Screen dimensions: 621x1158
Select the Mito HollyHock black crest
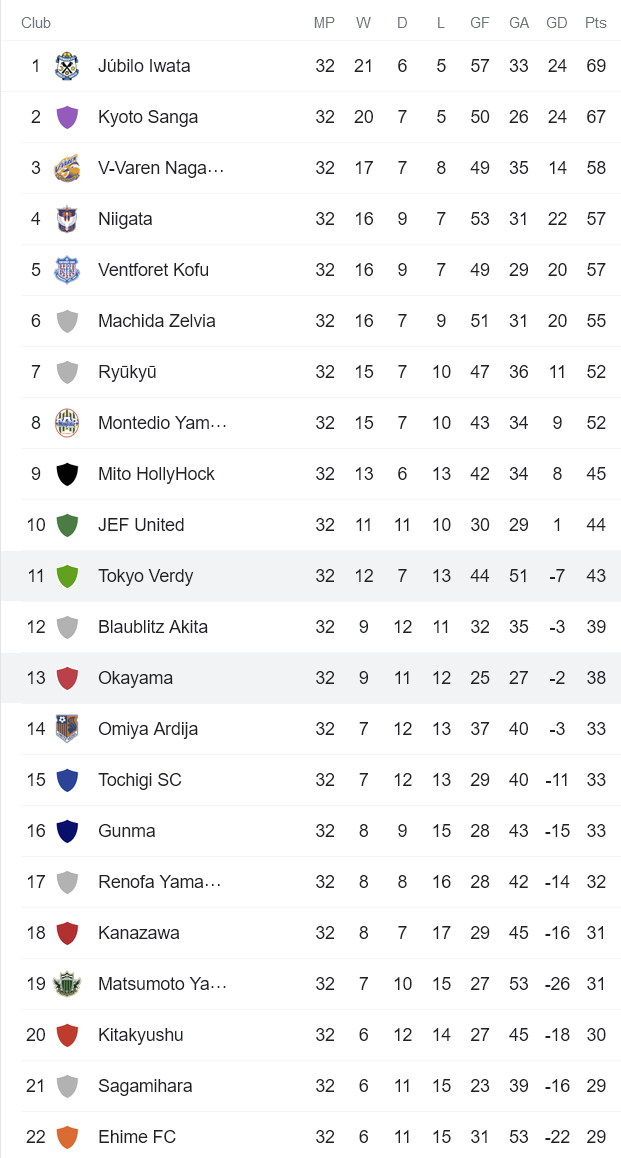pos(66,474)
